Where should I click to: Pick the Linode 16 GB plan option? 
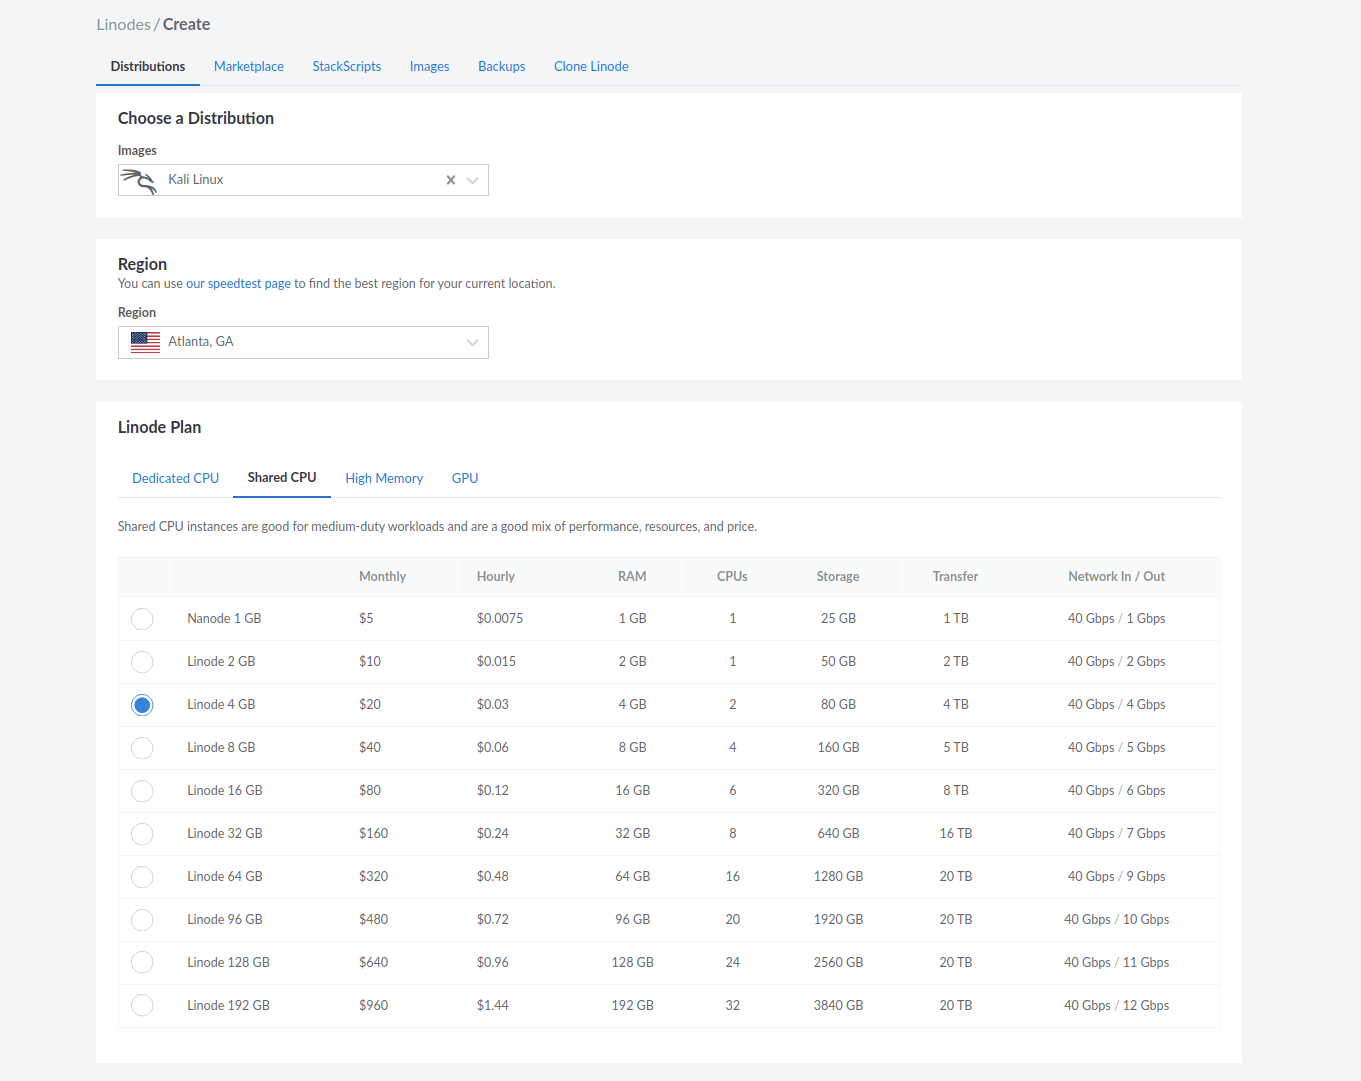click(x=142, y=791)
